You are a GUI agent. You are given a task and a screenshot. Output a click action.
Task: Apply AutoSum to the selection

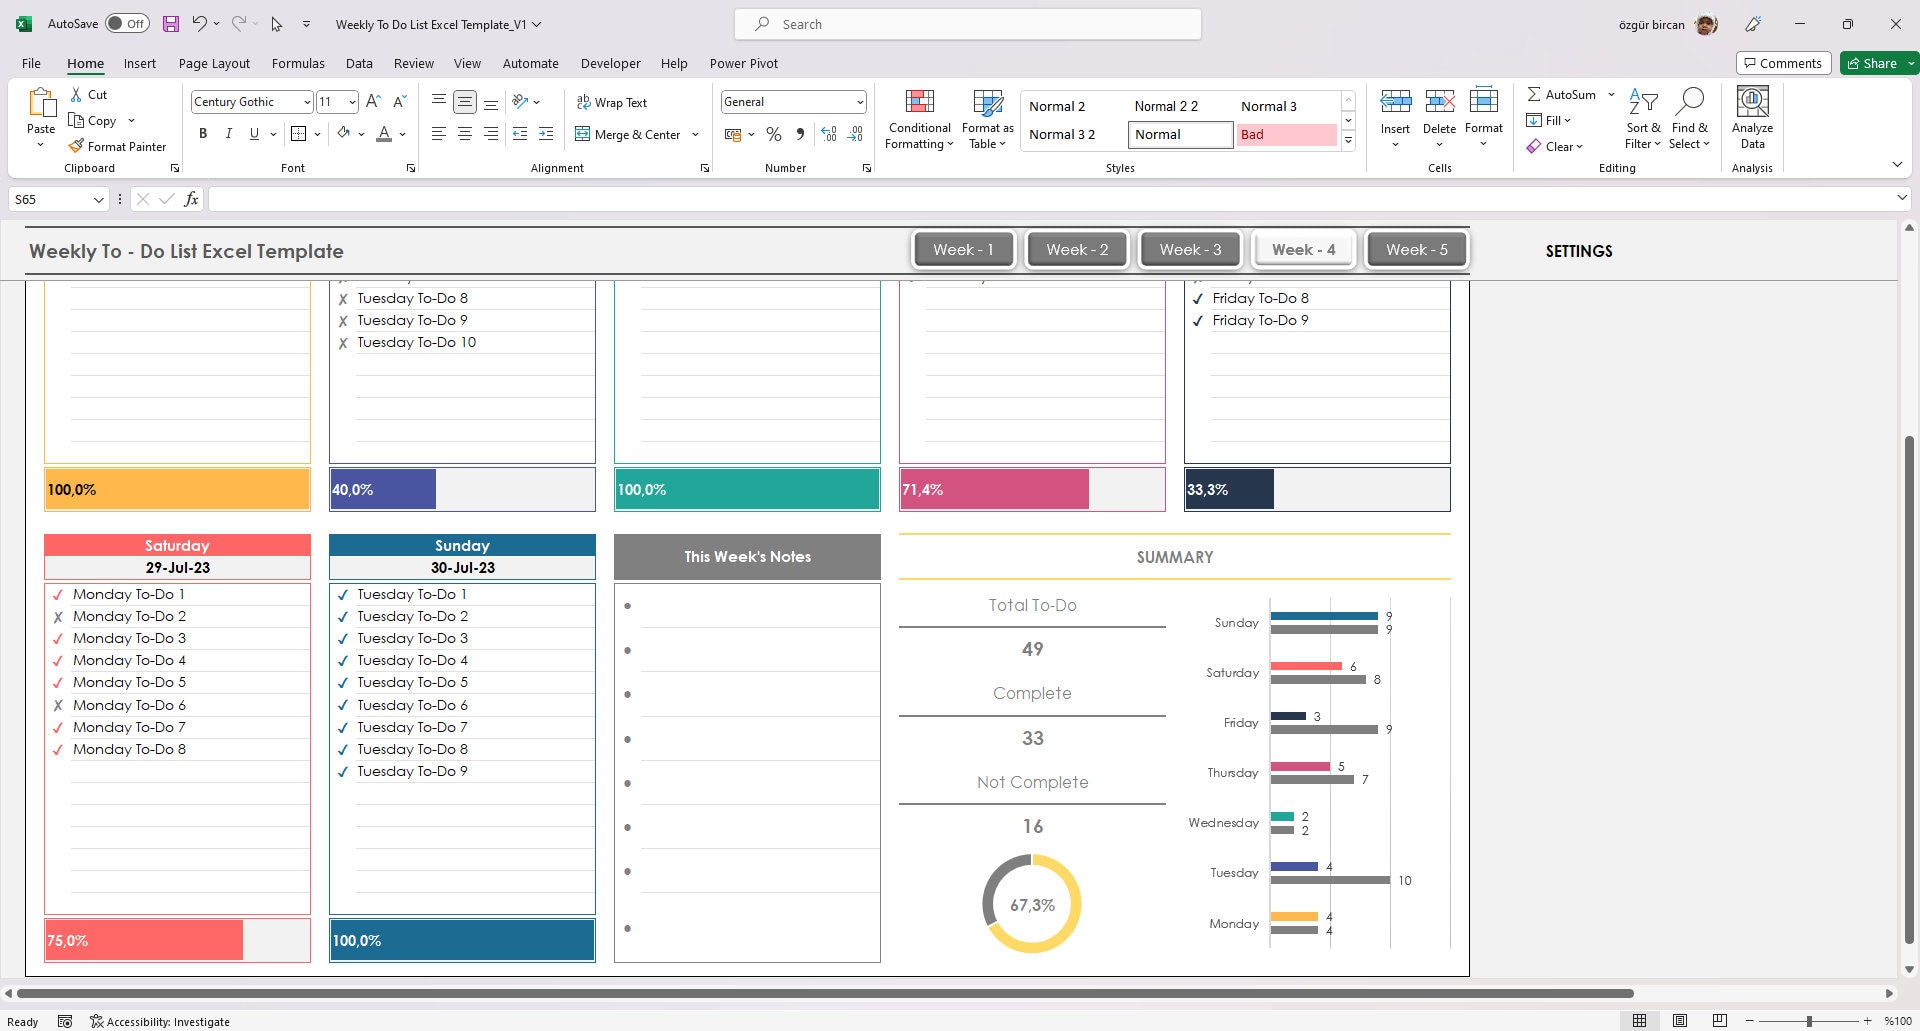[x=1563, y=94]
